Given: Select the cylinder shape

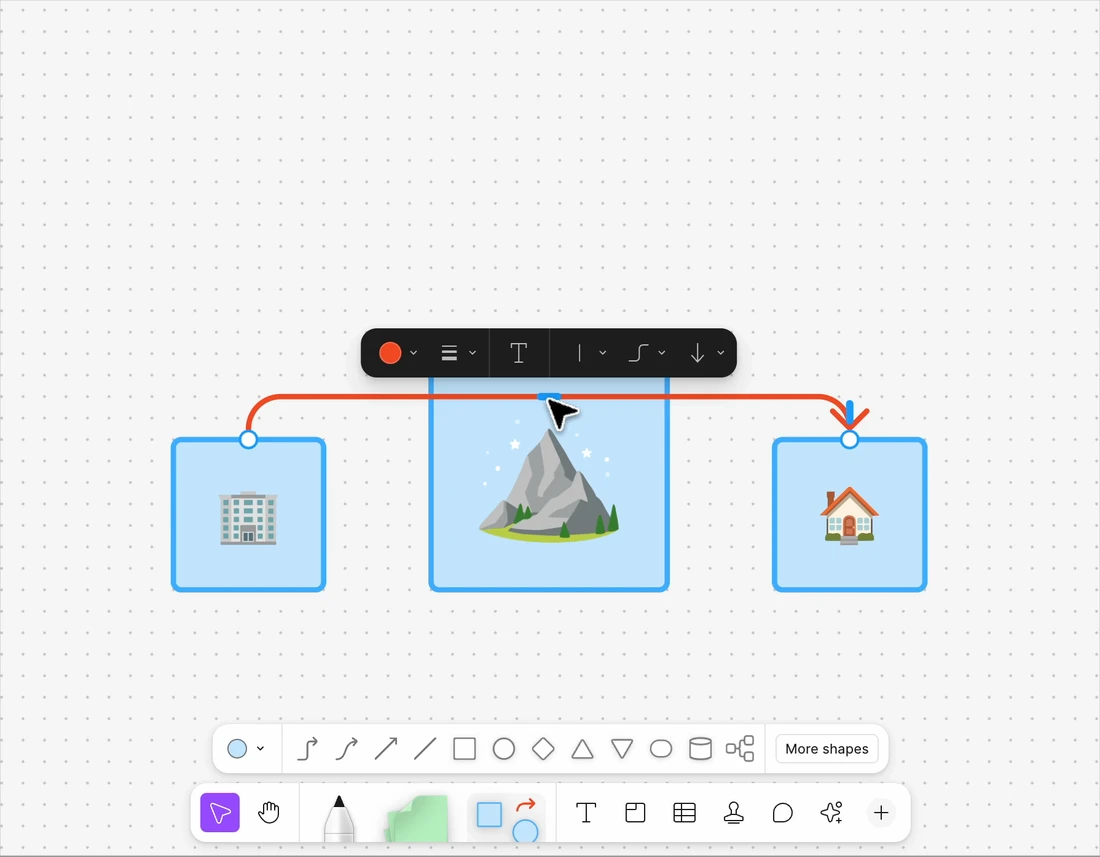Looking at the screenshot, I should 700,748.
